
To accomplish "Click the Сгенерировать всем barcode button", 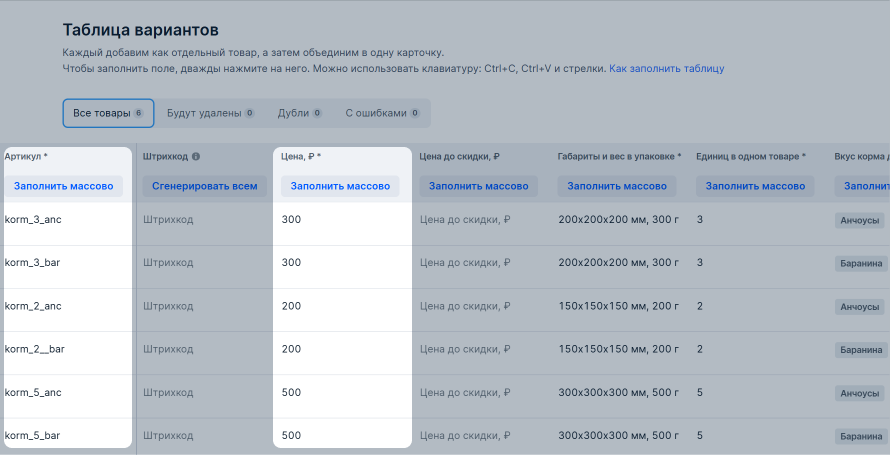I will click(x=204, y=186).
